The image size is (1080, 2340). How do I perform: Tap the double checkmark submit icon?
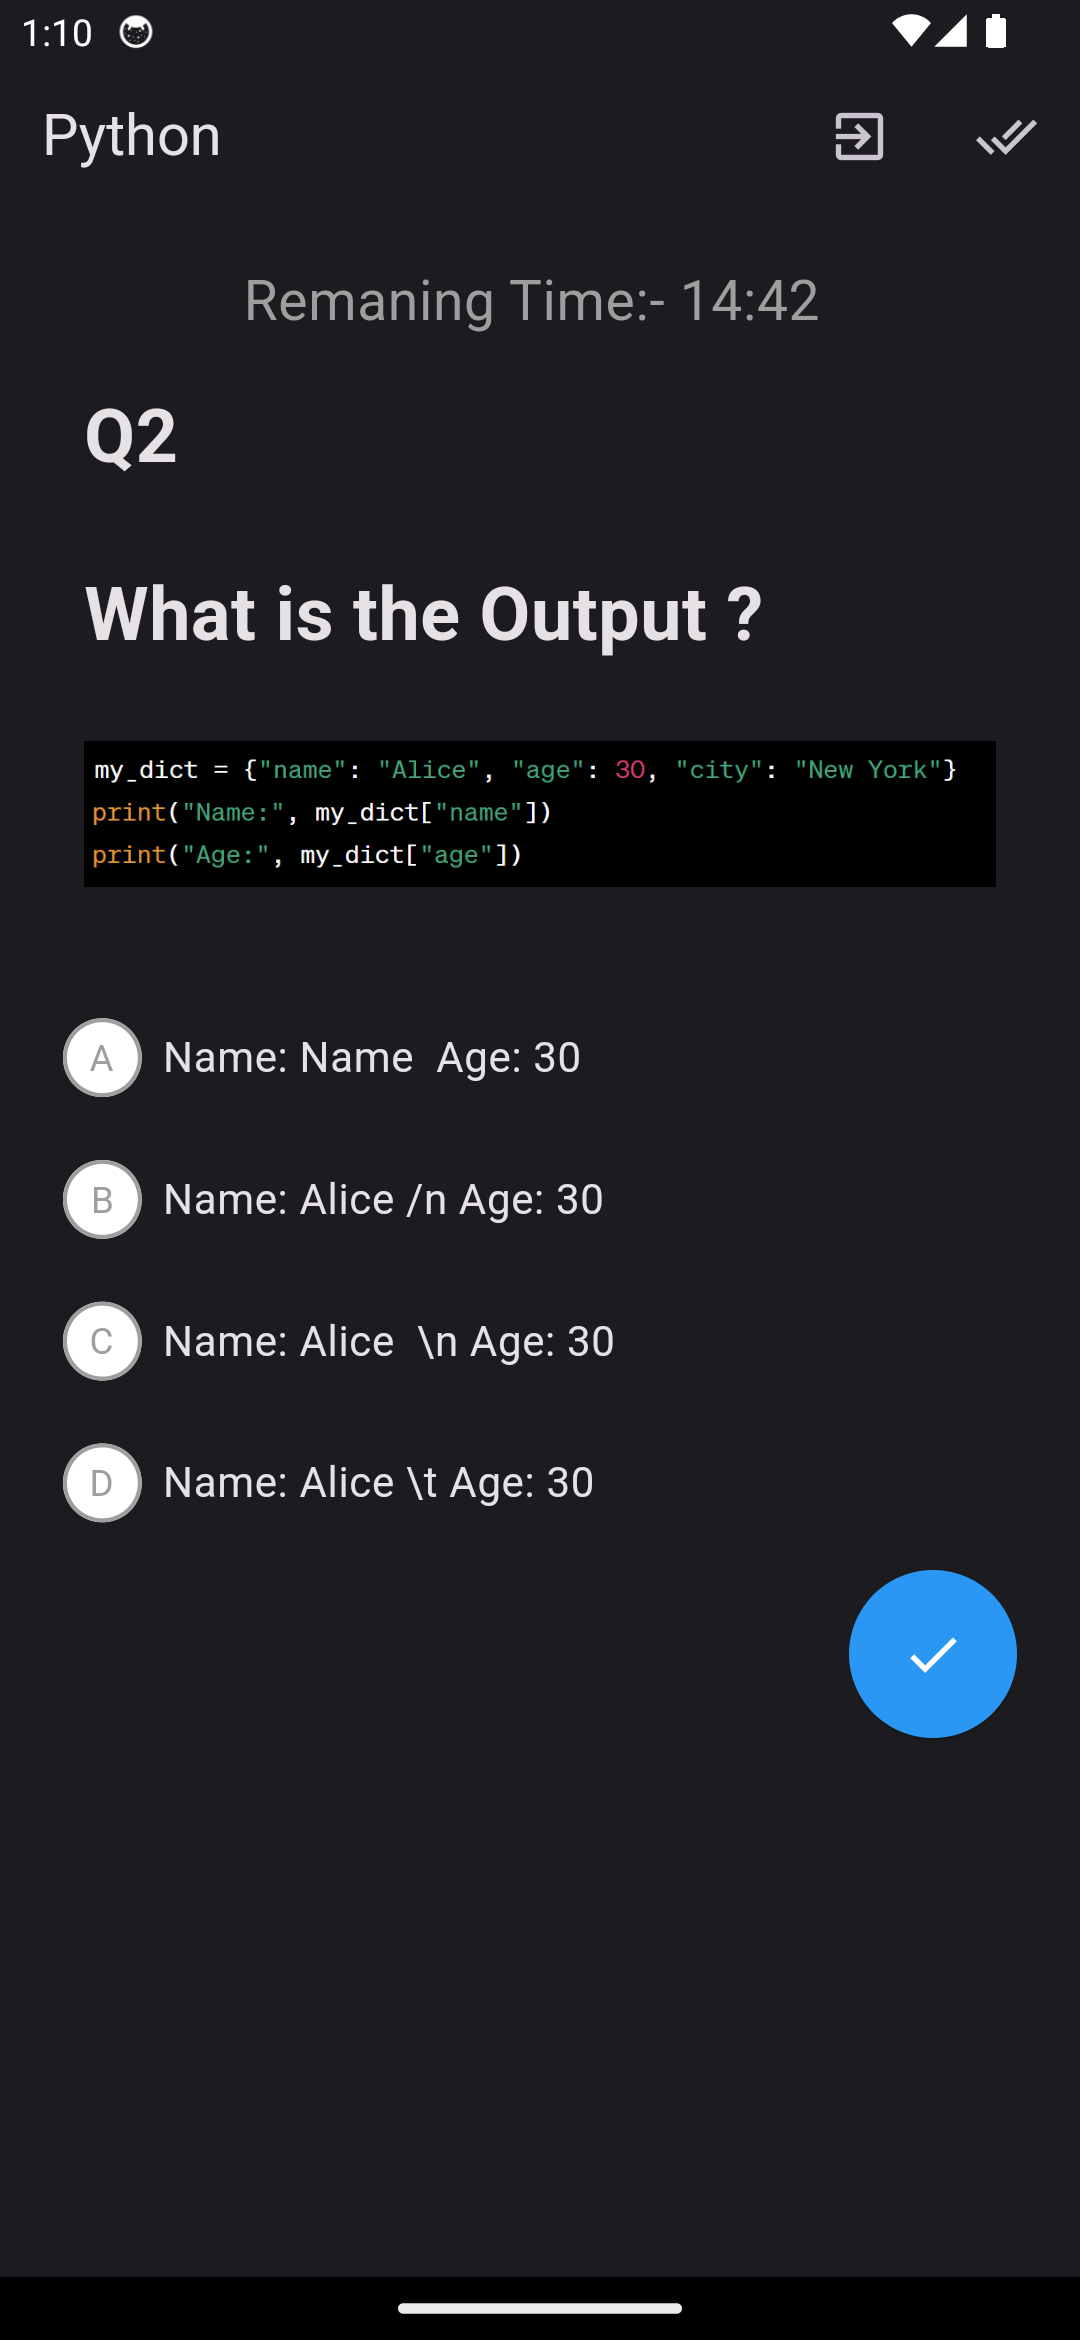[x=1006, y=136]
